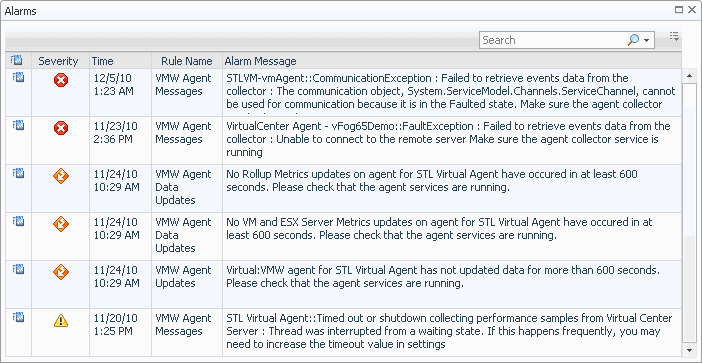
Task: Open alarm details icon for the 11/20/10 row
Action: [x=18, y=317]
